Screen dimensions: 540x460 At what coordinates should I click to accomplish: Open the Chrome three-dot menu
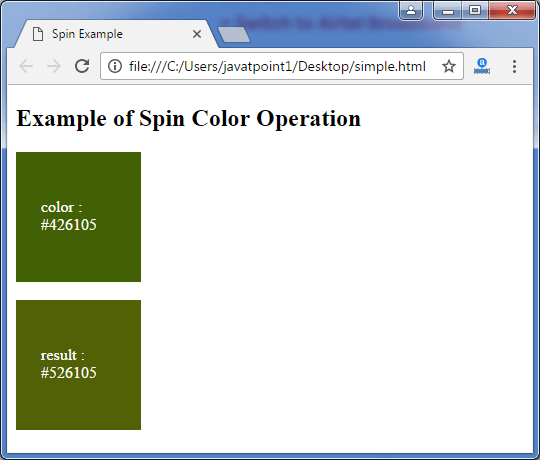coord(514,66)
